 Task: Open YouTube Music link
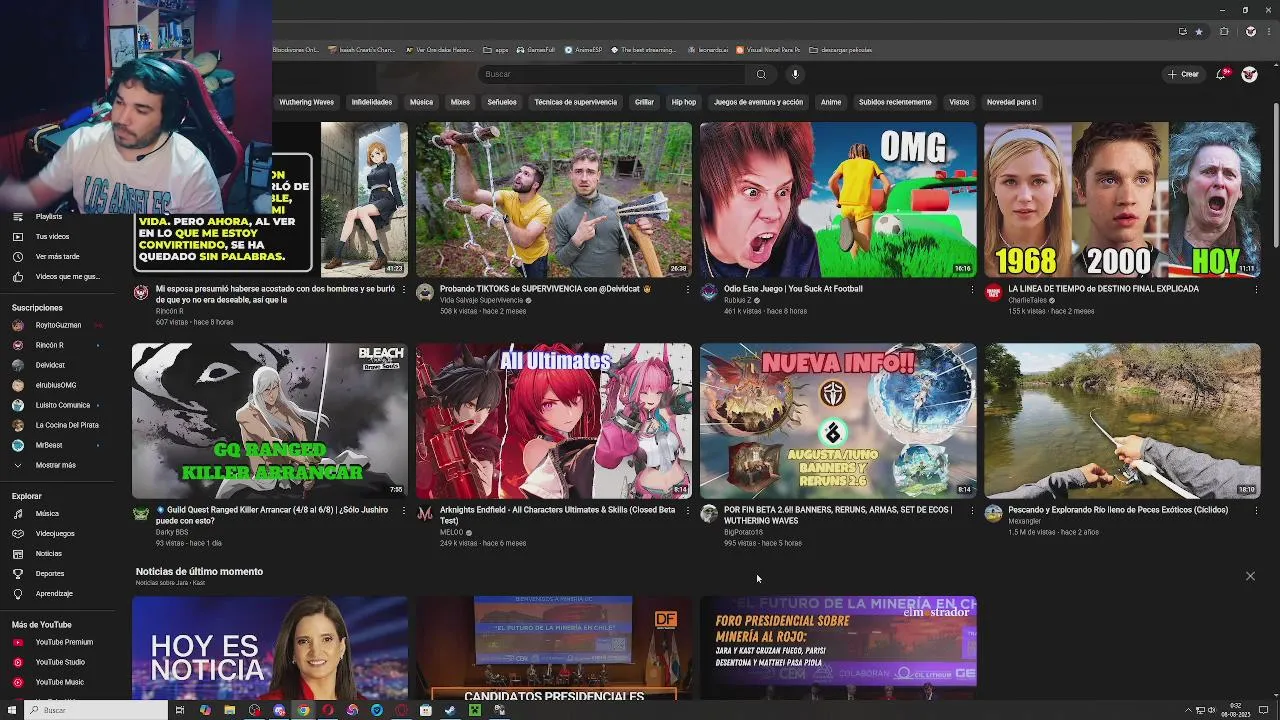59,682
